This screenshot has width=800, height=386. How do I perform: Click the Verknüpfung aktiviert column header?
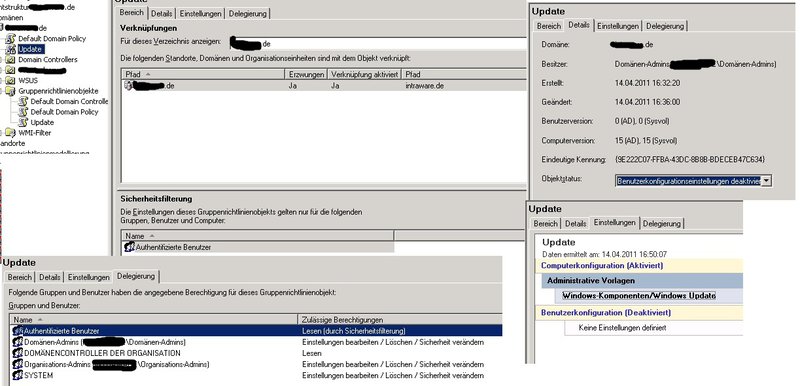pos(364,74)
